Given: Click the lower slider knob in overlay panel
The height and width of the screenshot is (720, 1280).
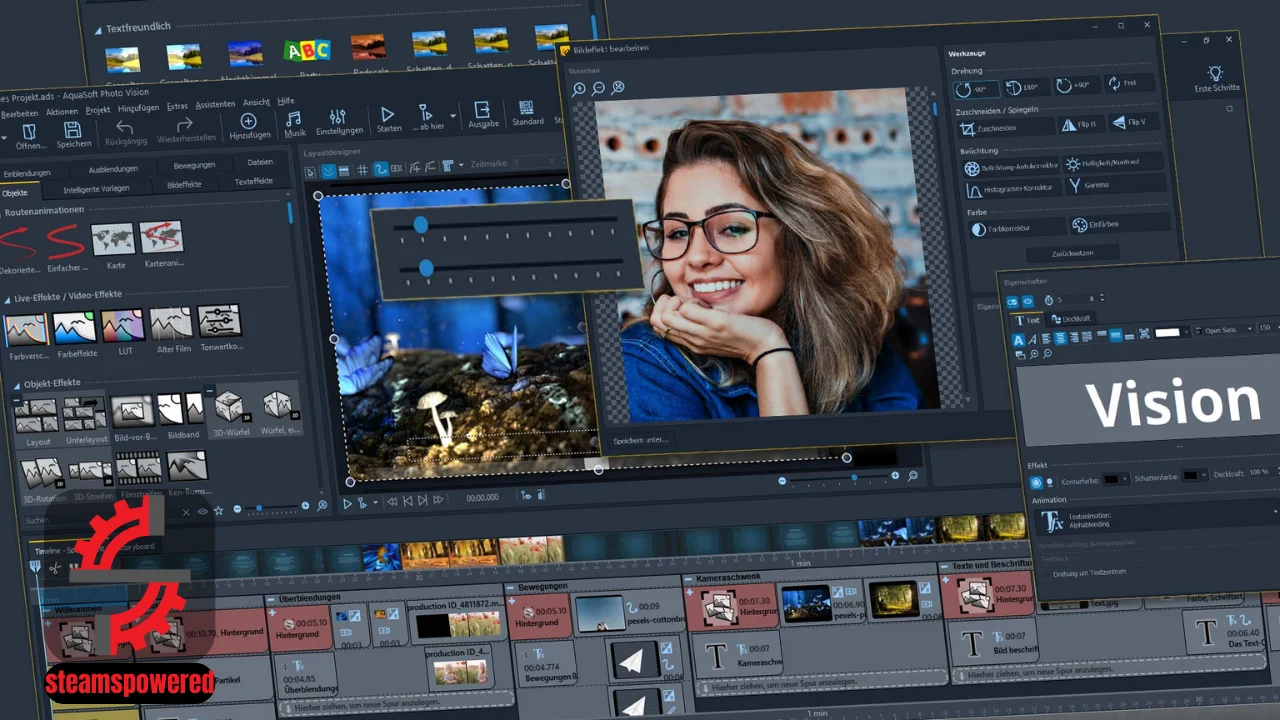Looking at the screenshot, I should (x=426, y=268).
